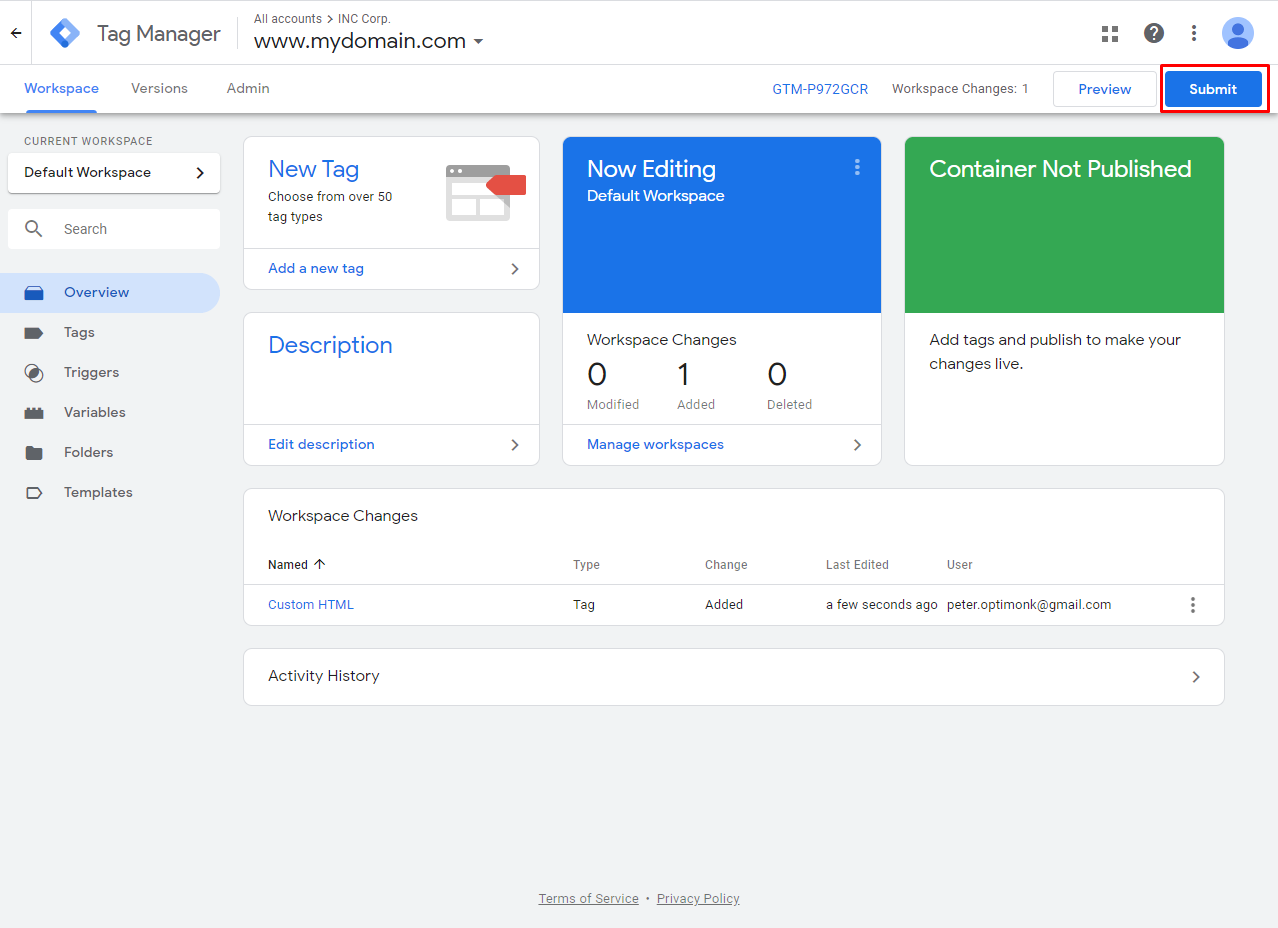The height and width of the screenshot is (928, 1278).
Task: Click the Add a new tag link
Action: tap(316, 269)
